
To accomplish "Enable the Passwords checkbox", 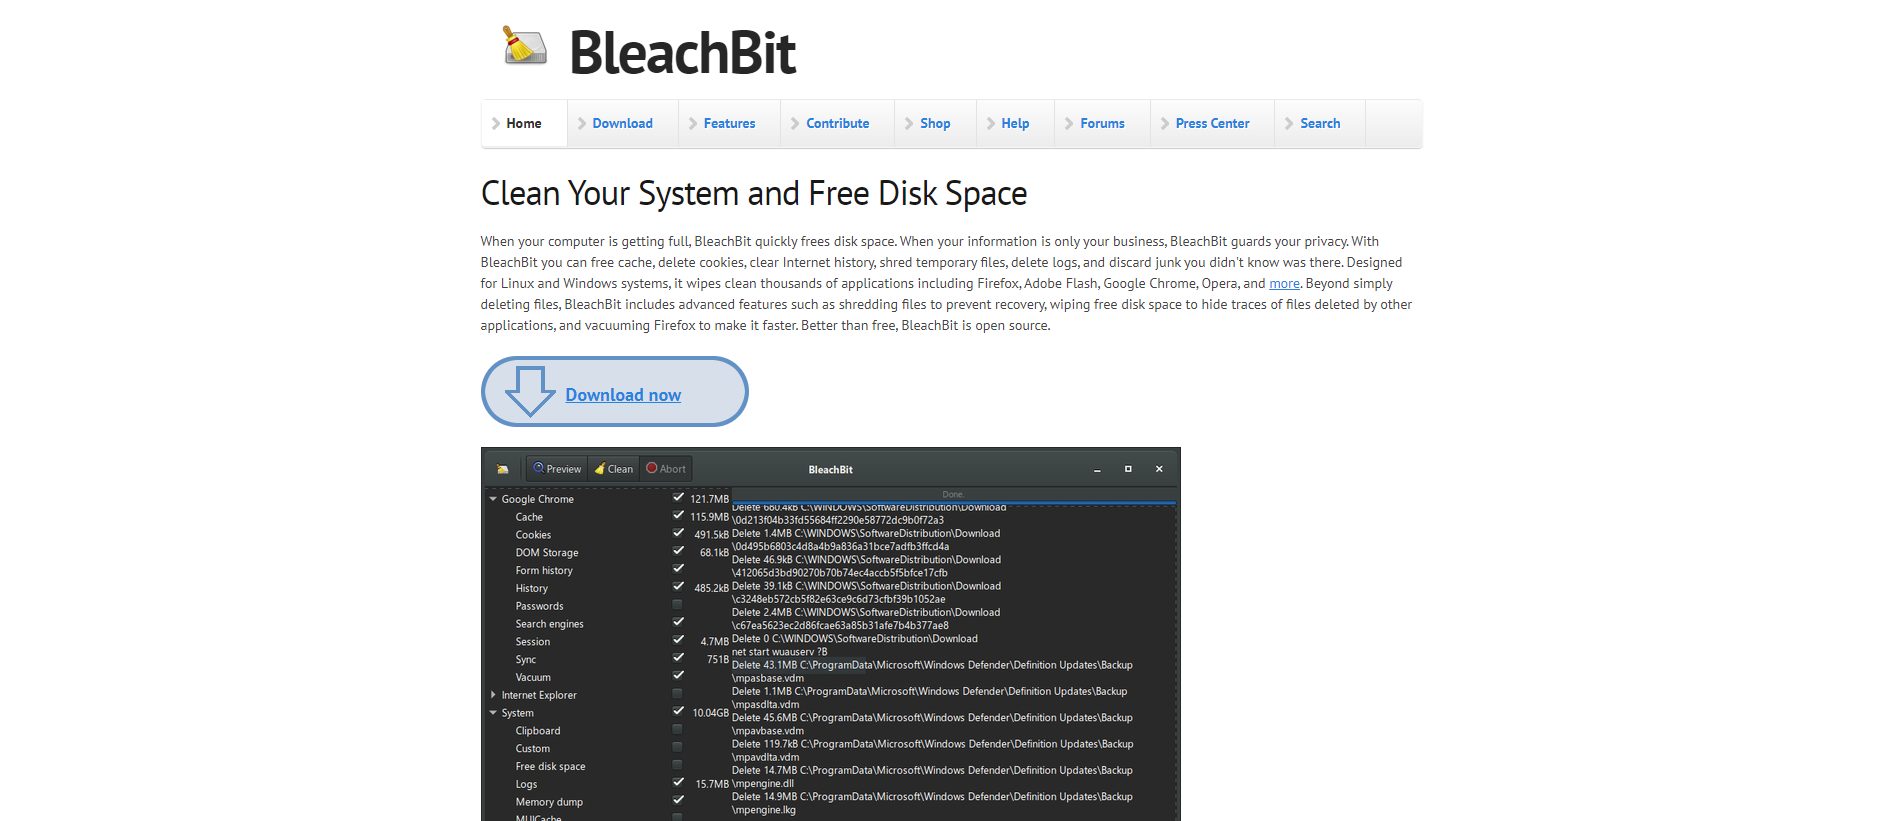I will (678, 604).
